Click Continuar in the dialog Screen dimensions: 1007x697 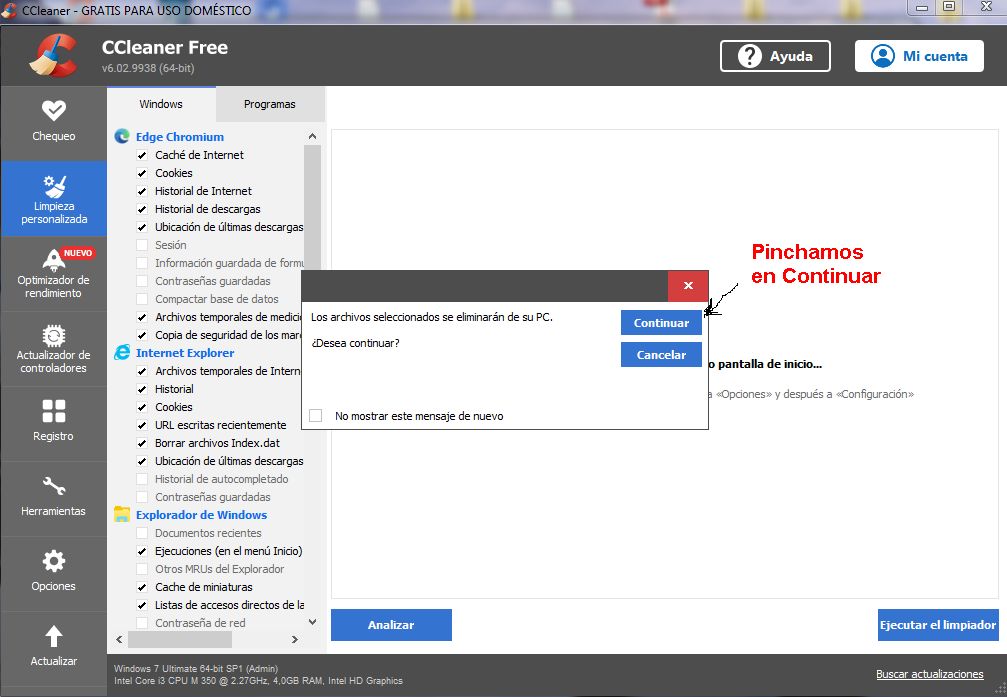tap(661, 322)
